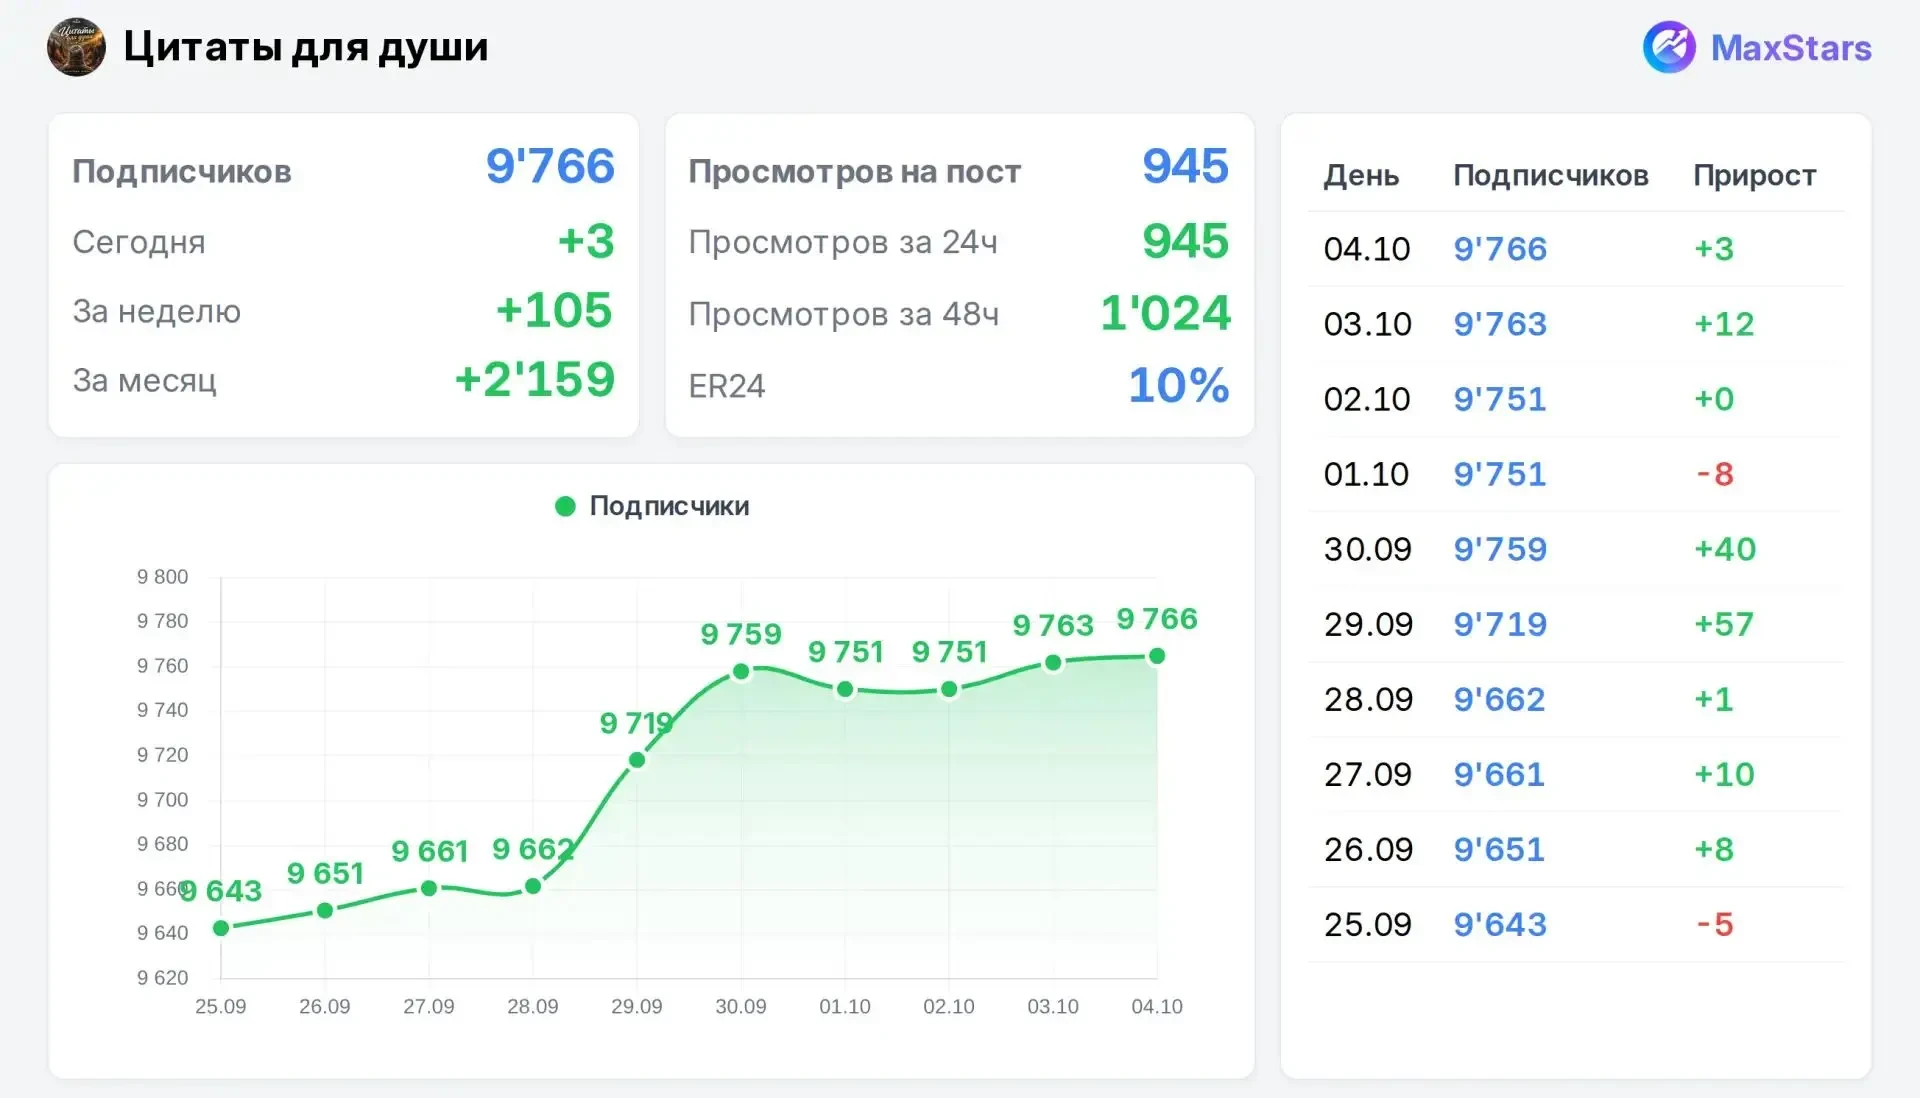Select the chart point labeled 9 643

click(221, 928)
